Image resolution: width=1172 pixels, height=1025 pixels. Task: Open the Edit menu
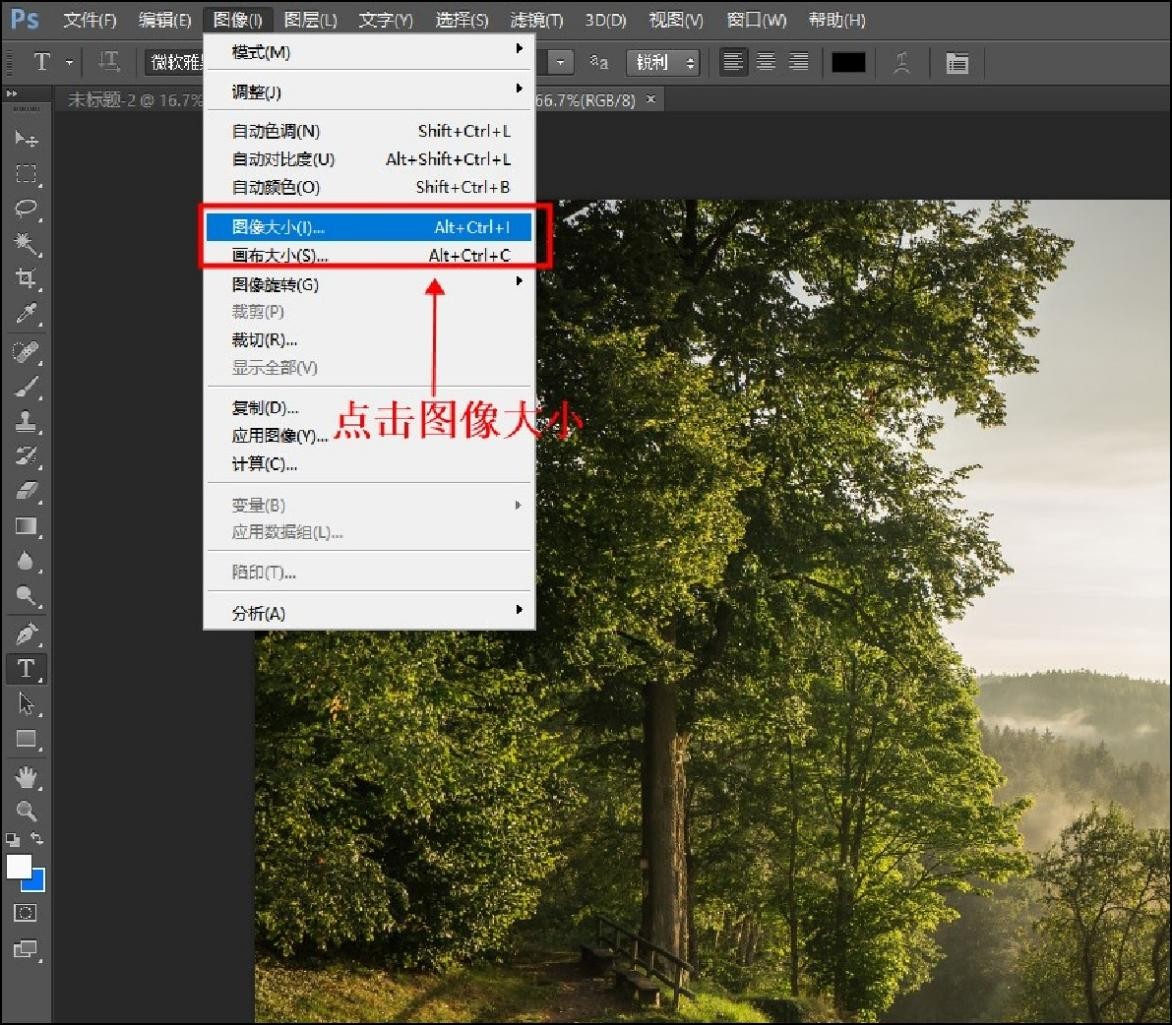pos(164,20)
